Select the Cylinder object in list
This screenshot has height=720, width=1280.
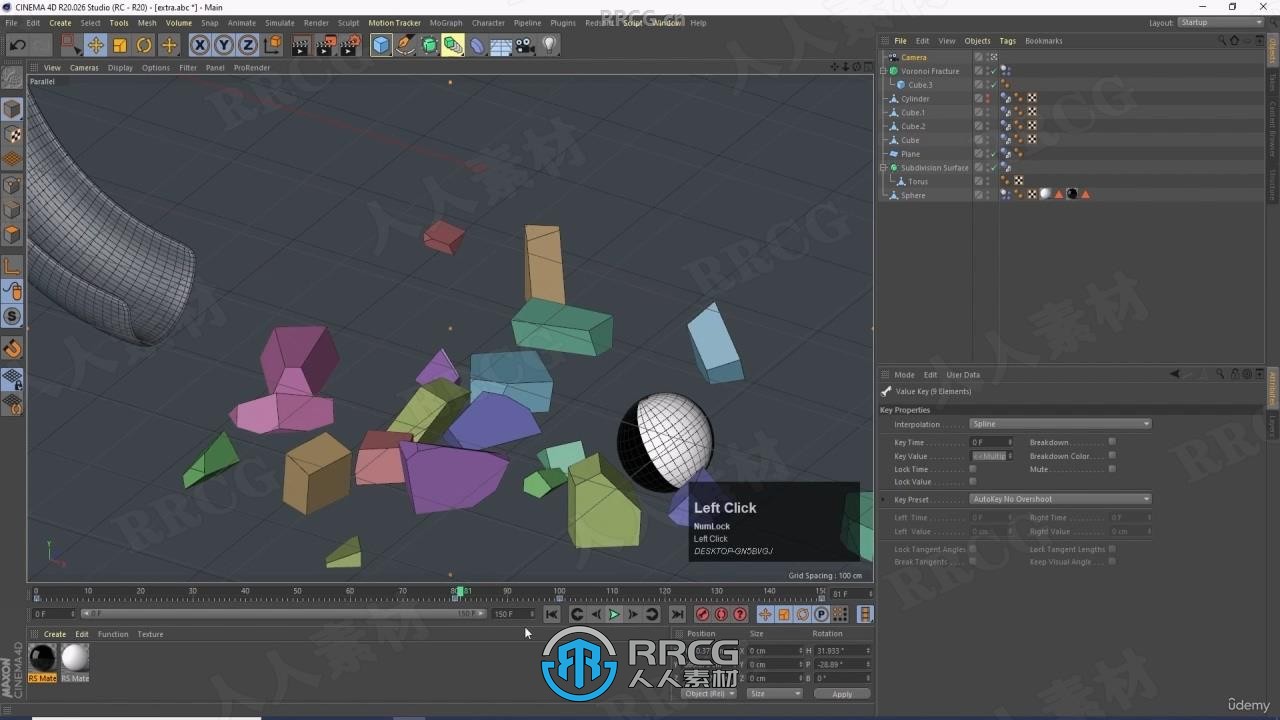[x=915, y=99]
